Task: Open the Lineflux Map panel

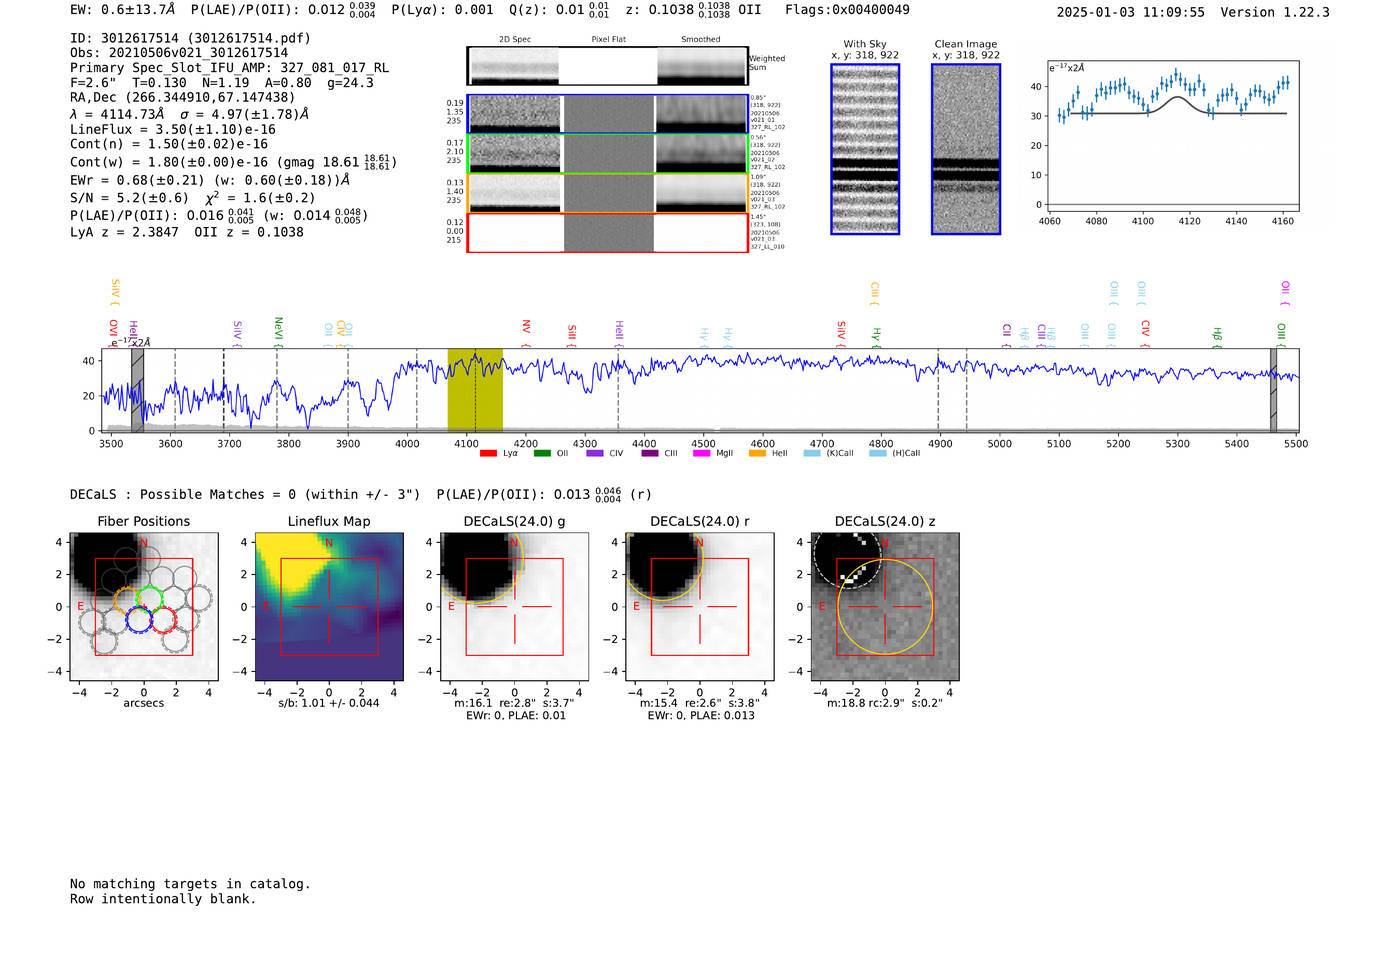Action: coord(329,606)
